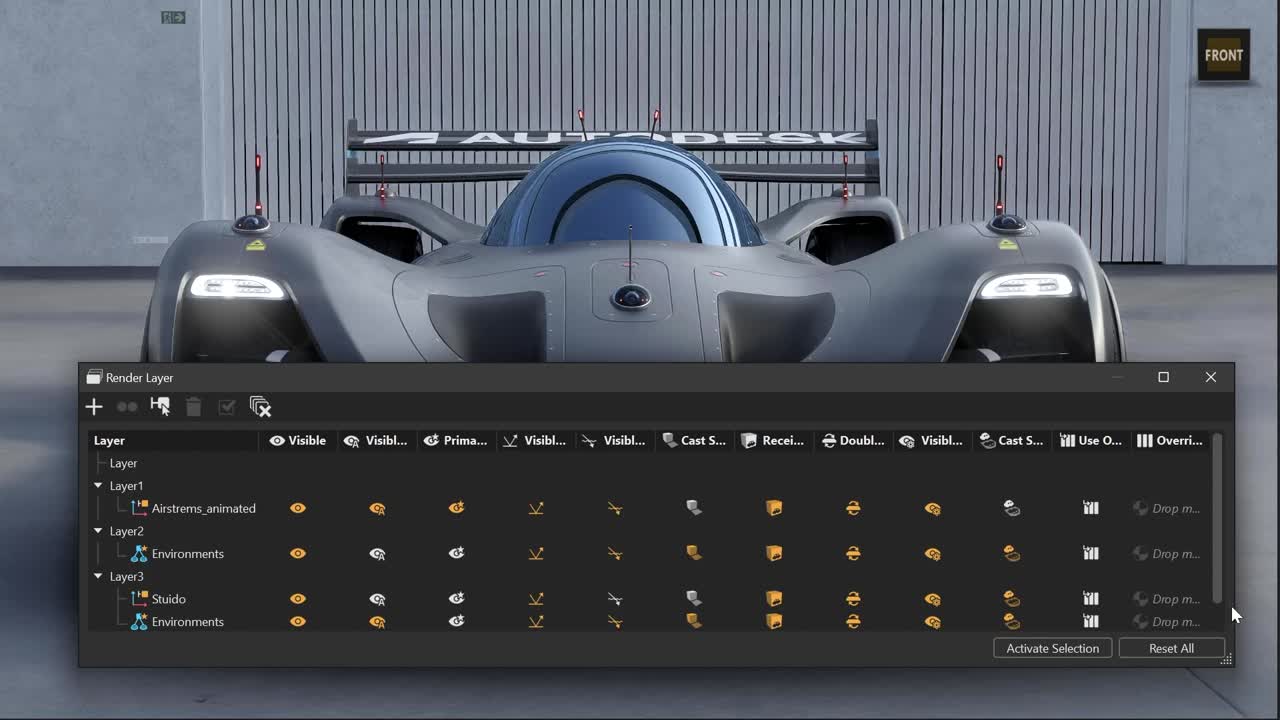Toggle Doubl... sided icon for Layer3's Environments

(853, 621)
